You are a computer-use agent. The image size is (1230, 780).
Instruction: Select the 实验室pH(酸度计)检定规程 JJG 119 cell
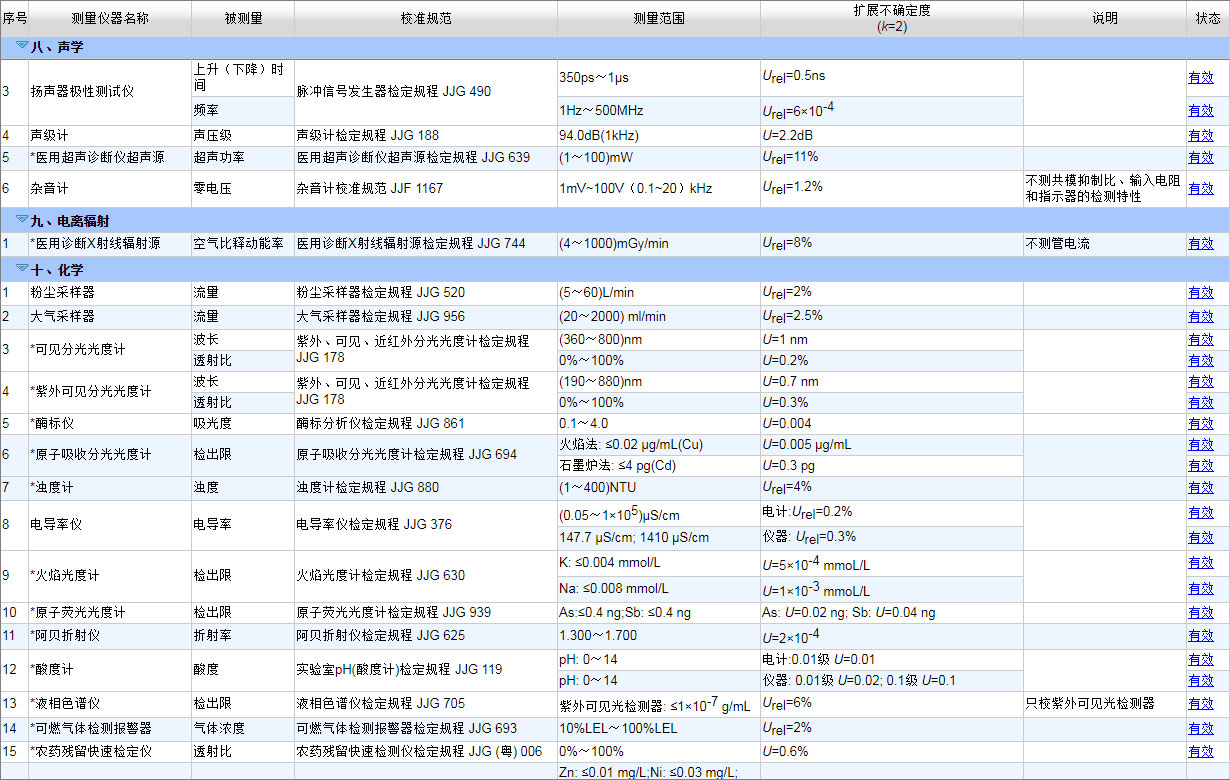click(x=425, y=670)
